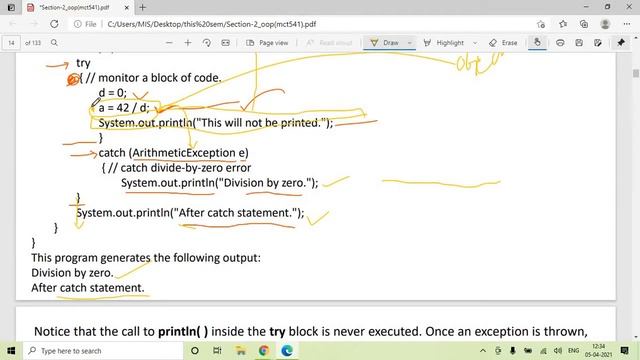This screenshot has width=640, height=360.
Task: Click the Save as icon
Action: (598, 42)
